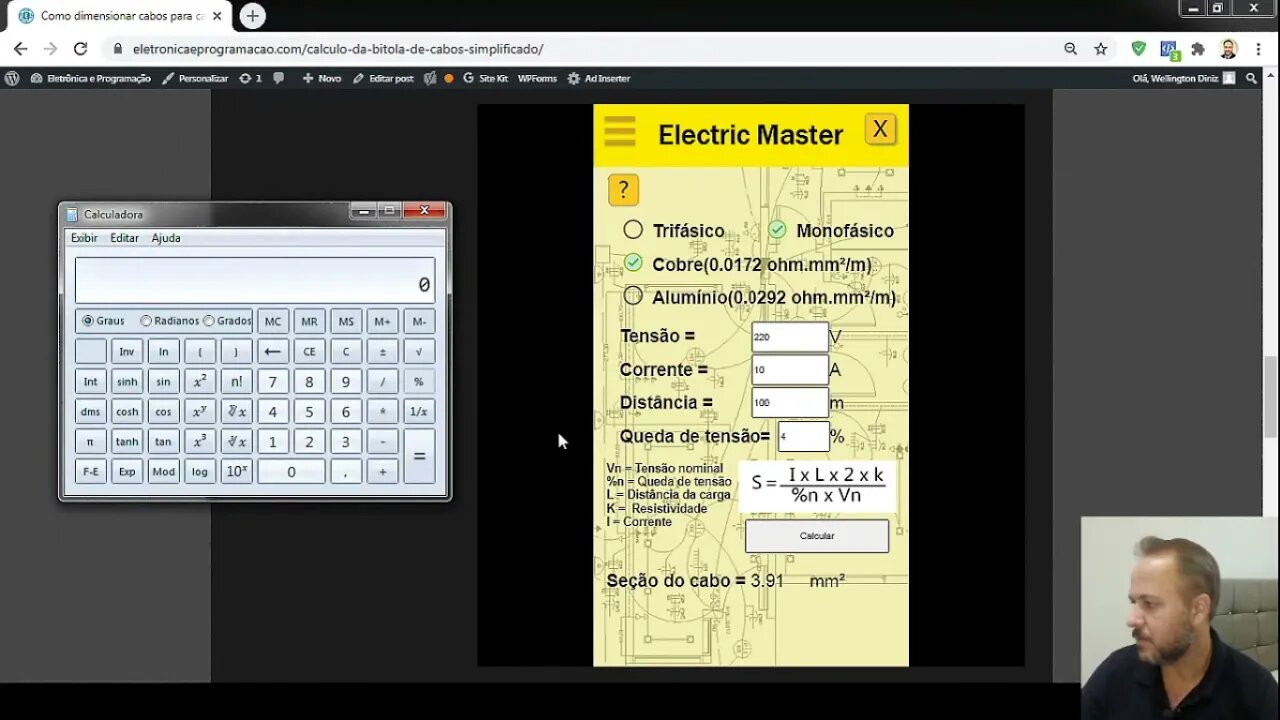This screenshot has width=1280, height=720.
Task: Open the calculator Ajuda menu
Action: coord(166,238)
